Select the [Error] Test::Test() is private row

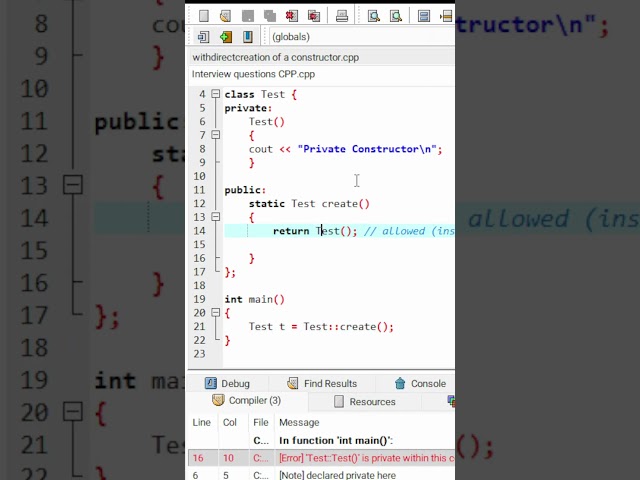[x=321, y=458]
